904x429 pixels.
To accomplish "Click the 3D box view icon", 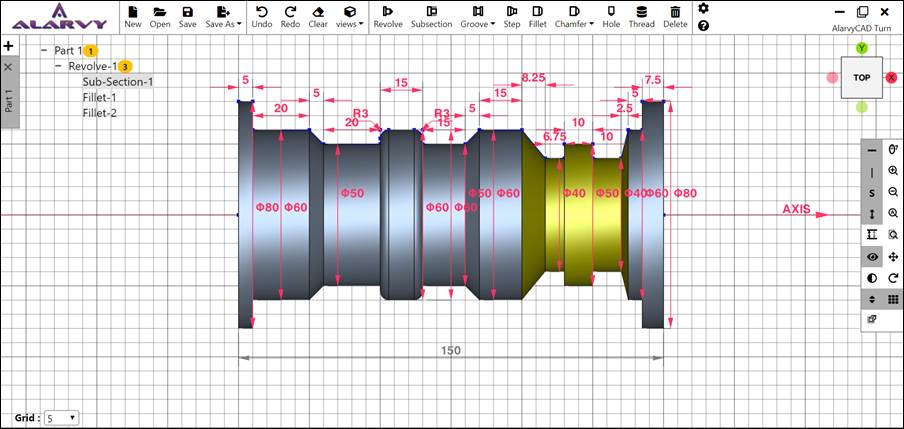I will click(872, 320).
